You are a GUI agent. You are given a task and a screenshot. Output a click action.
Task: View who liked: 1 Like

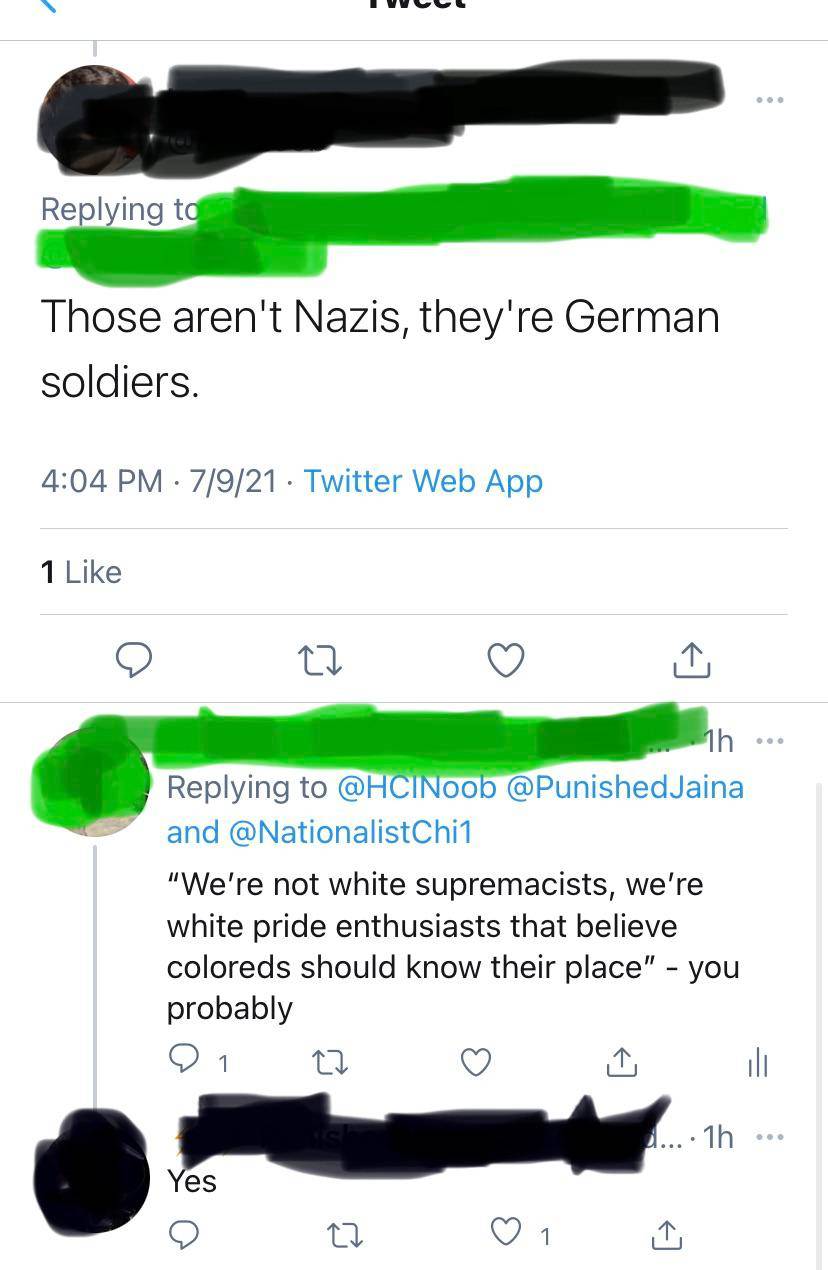pos(81,572)
